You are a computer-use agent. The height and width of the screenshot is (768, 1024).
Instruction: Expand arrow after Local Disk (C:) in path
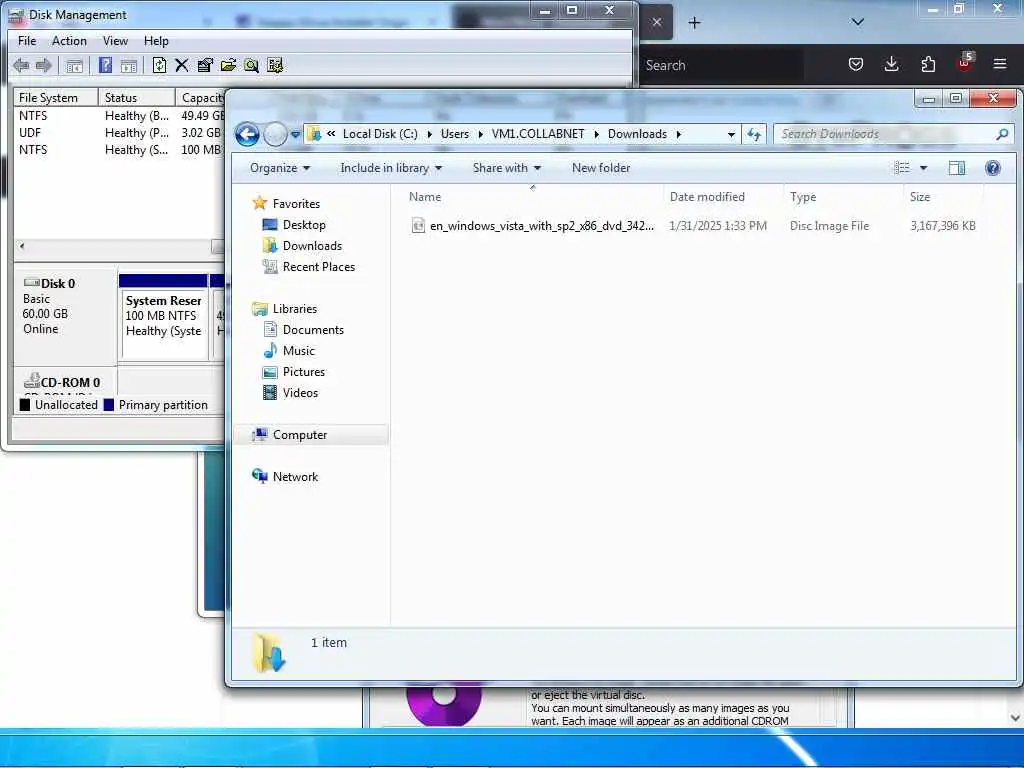pos(430,134)
